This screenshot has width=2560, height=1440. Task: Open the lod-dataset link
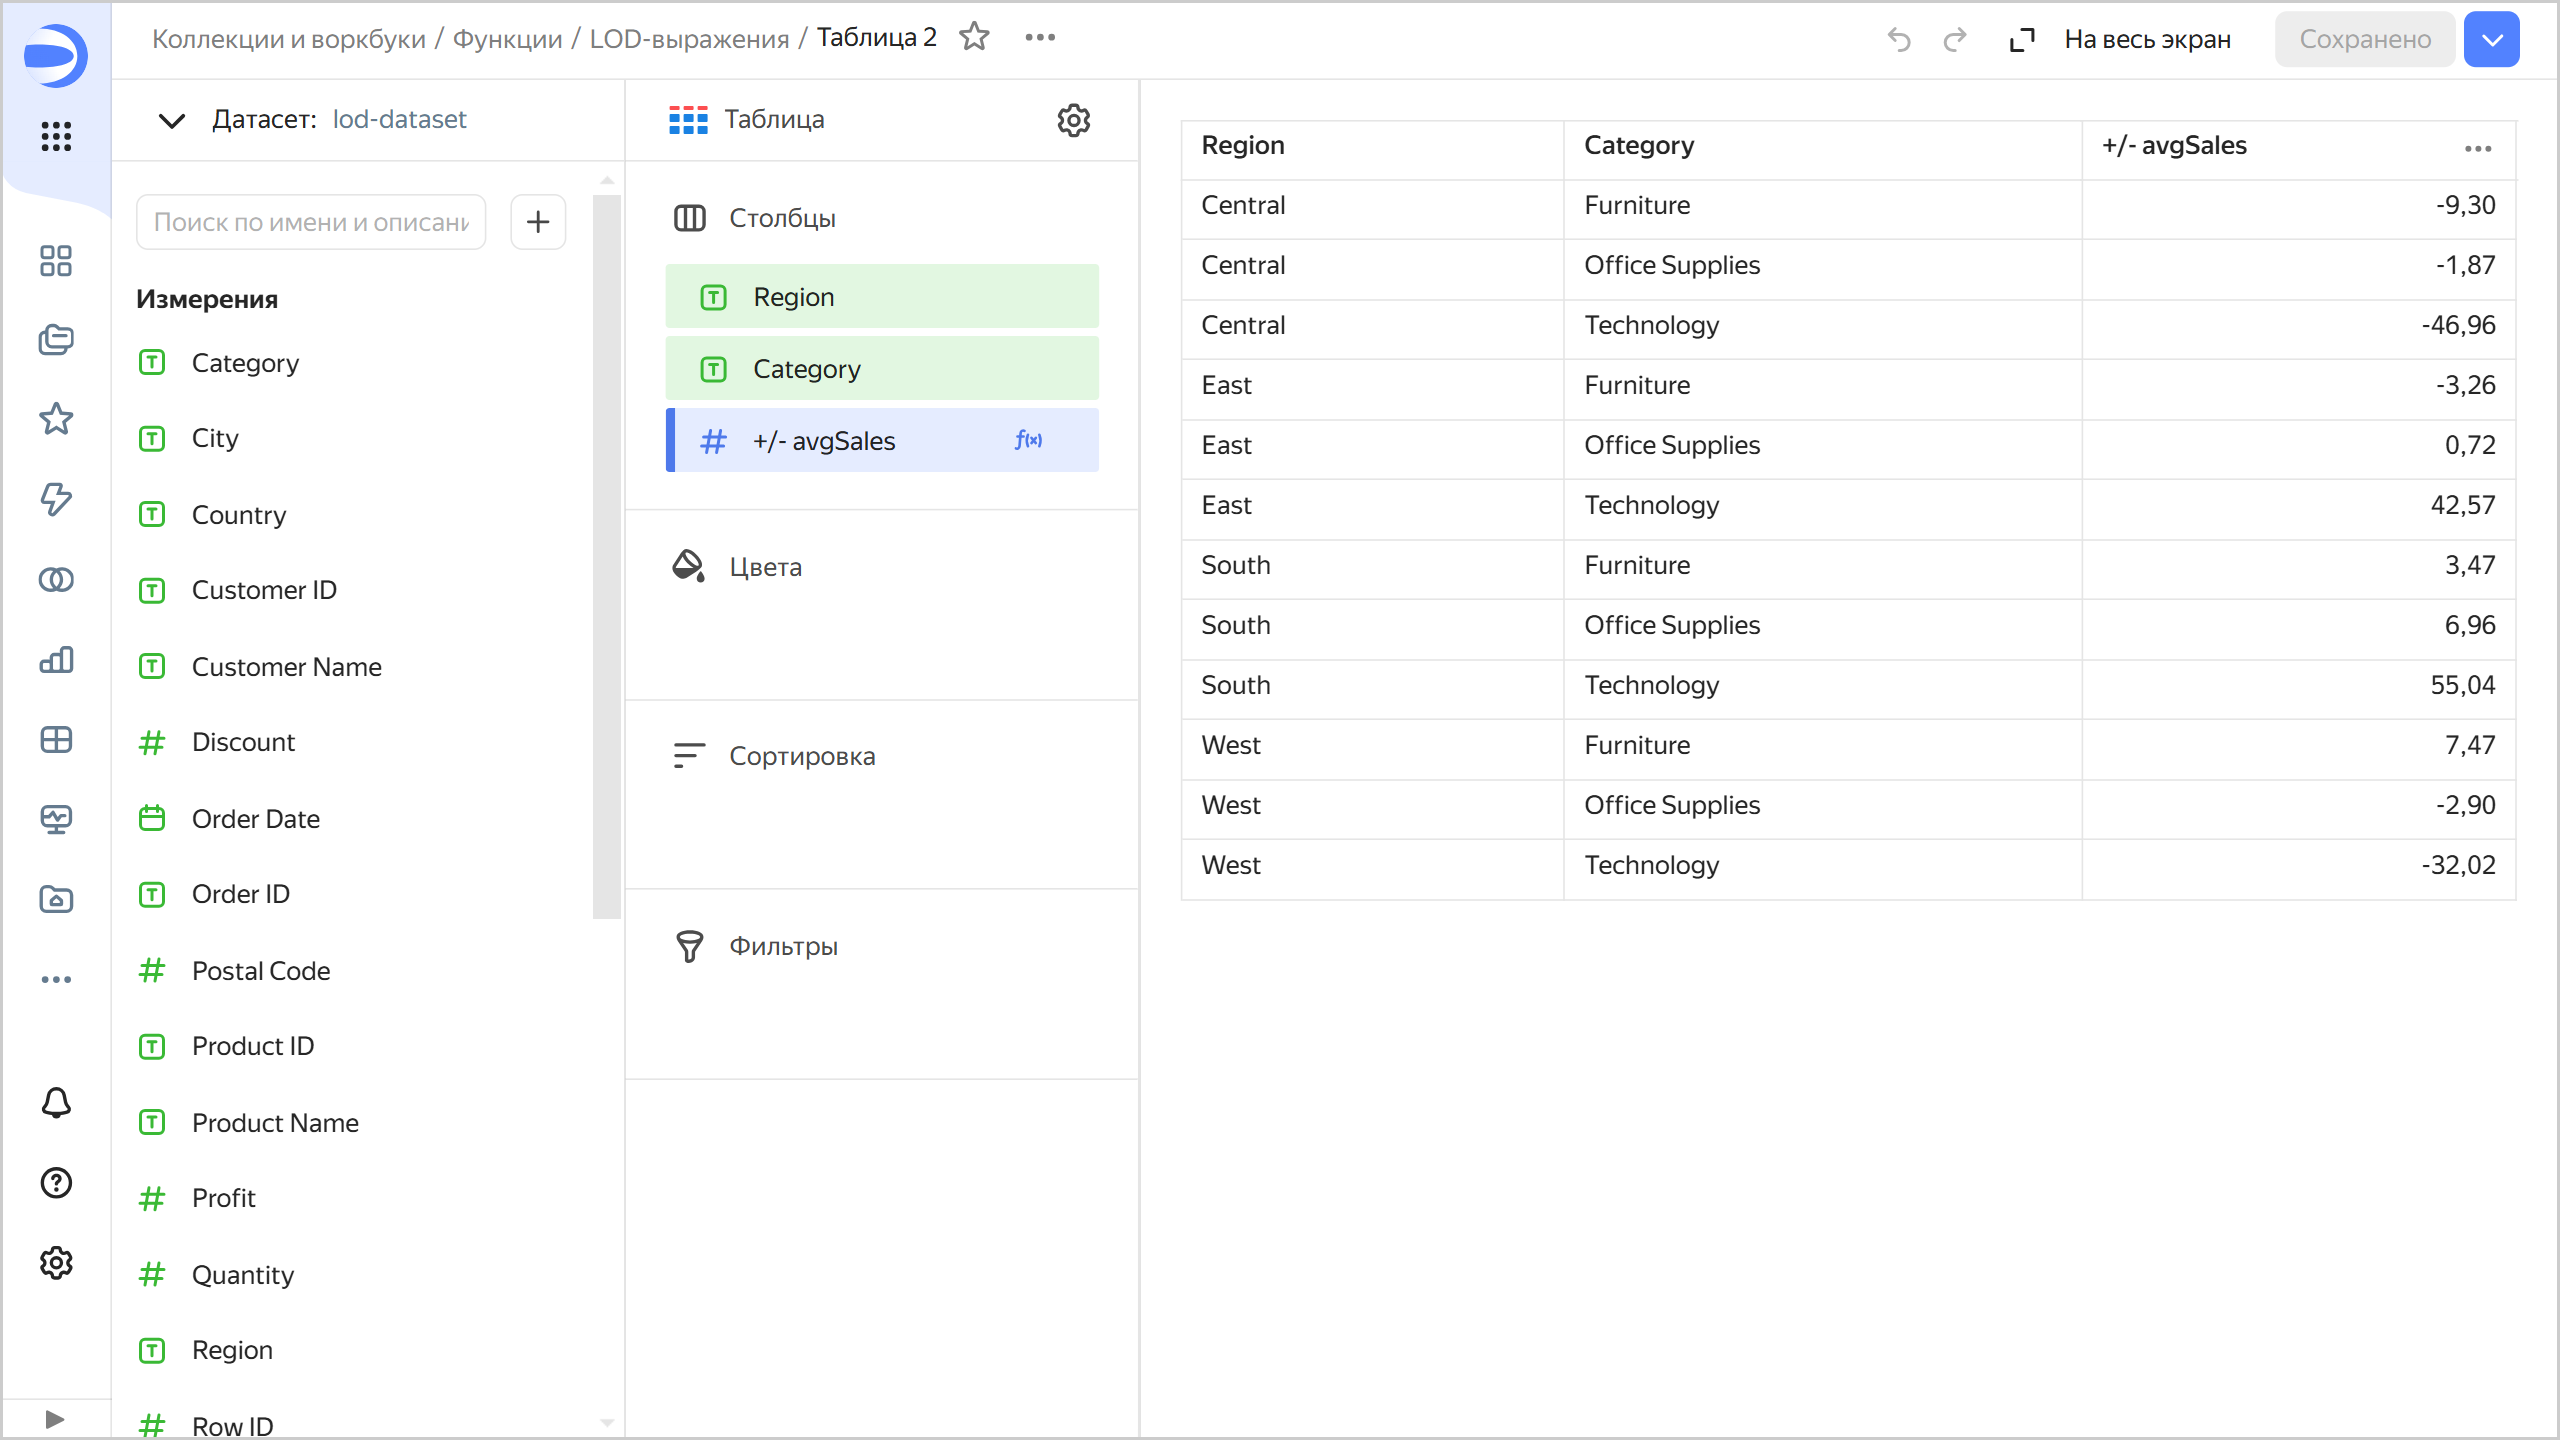coord(399,120)
